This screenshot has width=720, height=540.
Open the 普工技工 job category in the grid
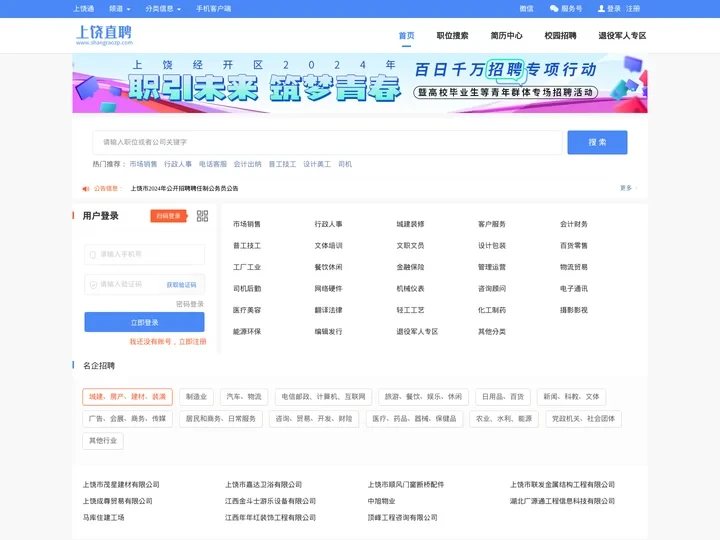pos(247,246)
